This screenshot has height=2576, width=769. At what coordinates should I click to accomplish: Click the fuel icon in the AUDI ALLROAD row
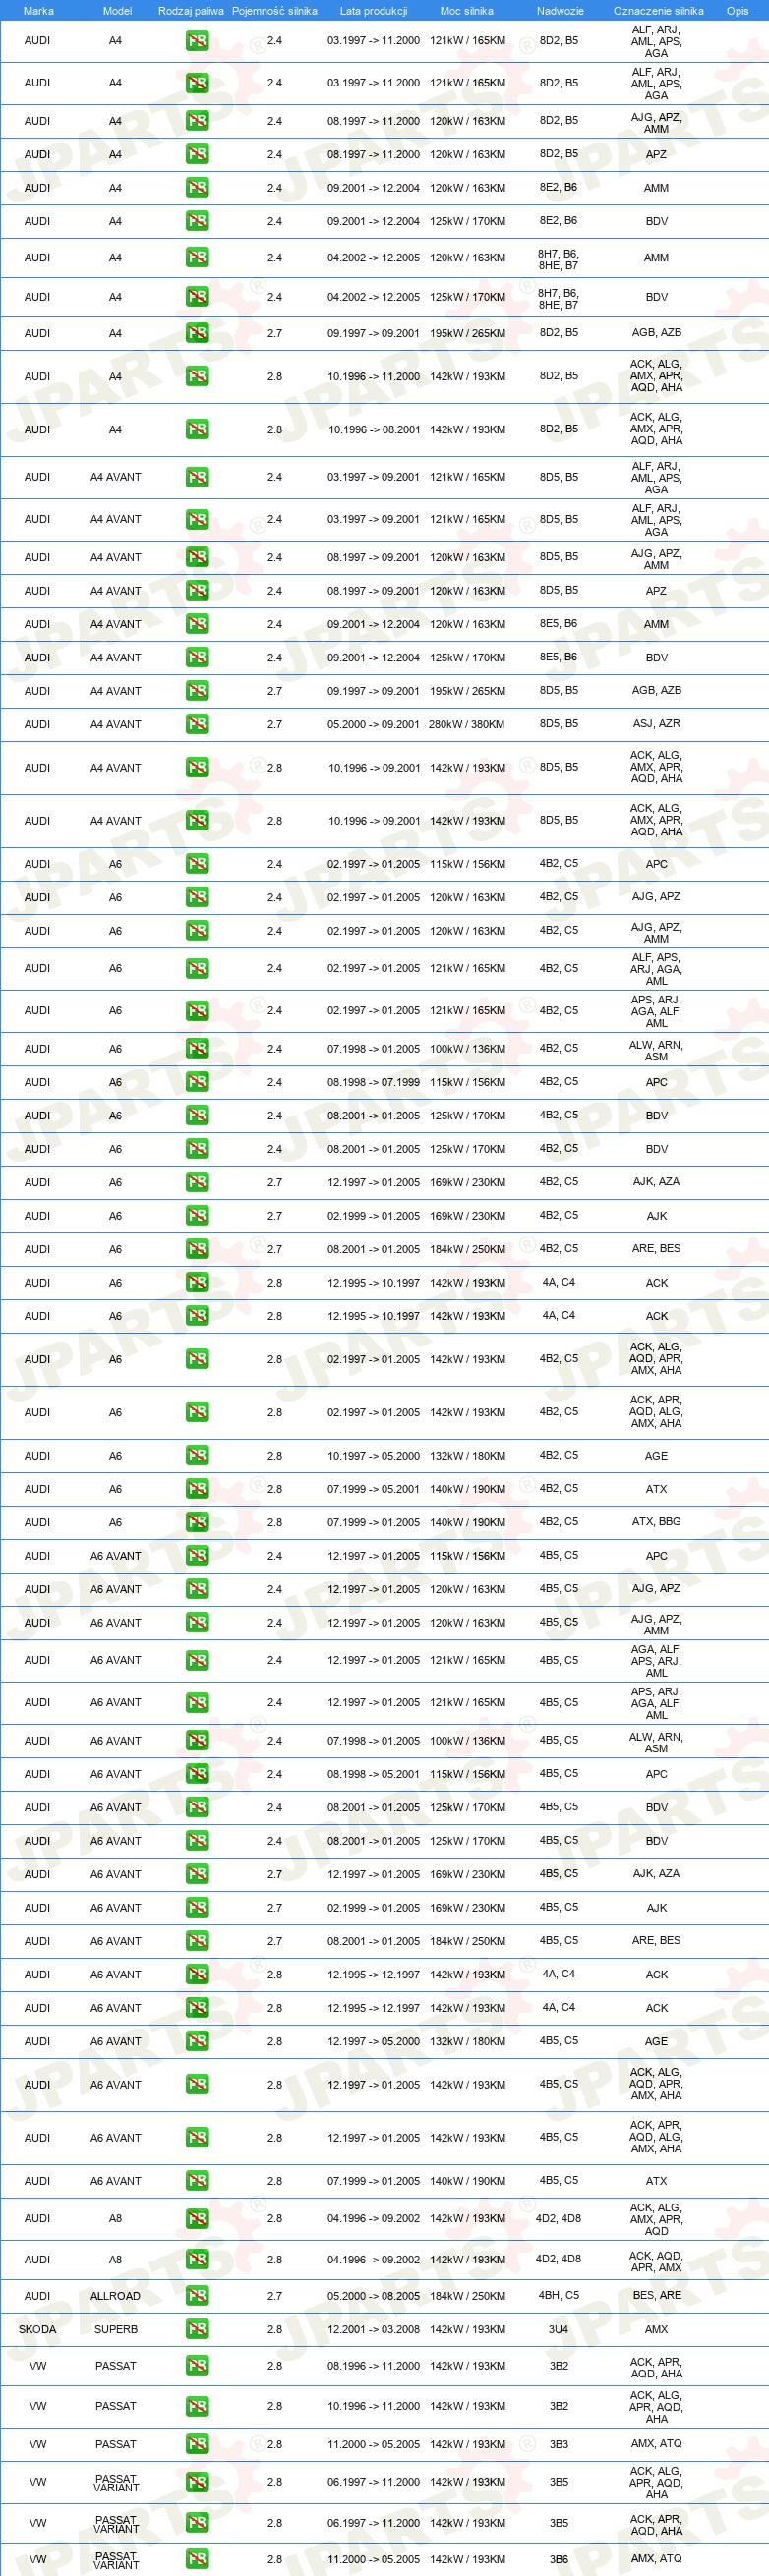tap(197, 2295)
